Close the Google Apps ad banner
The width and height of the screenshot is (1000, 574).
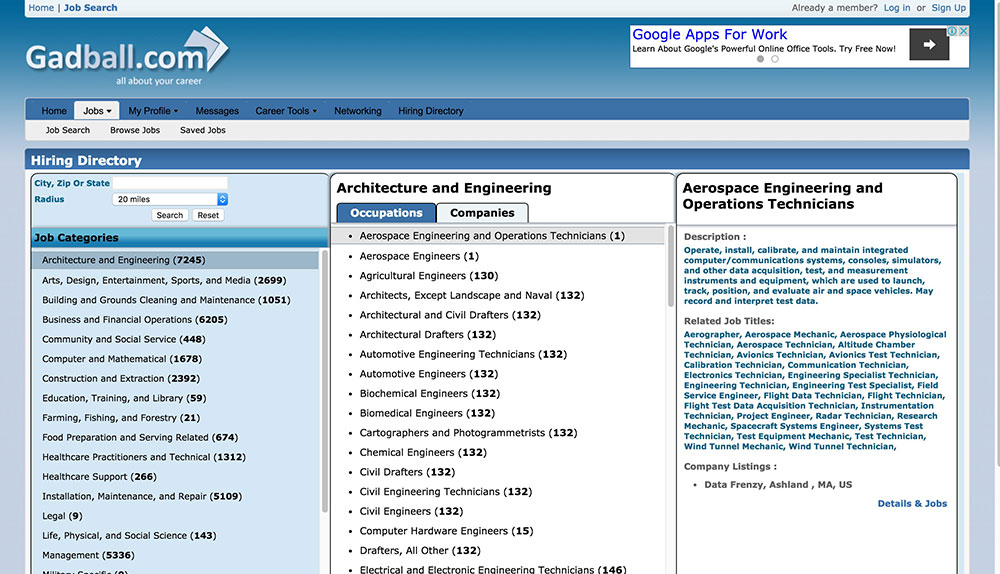click(963, 32)
